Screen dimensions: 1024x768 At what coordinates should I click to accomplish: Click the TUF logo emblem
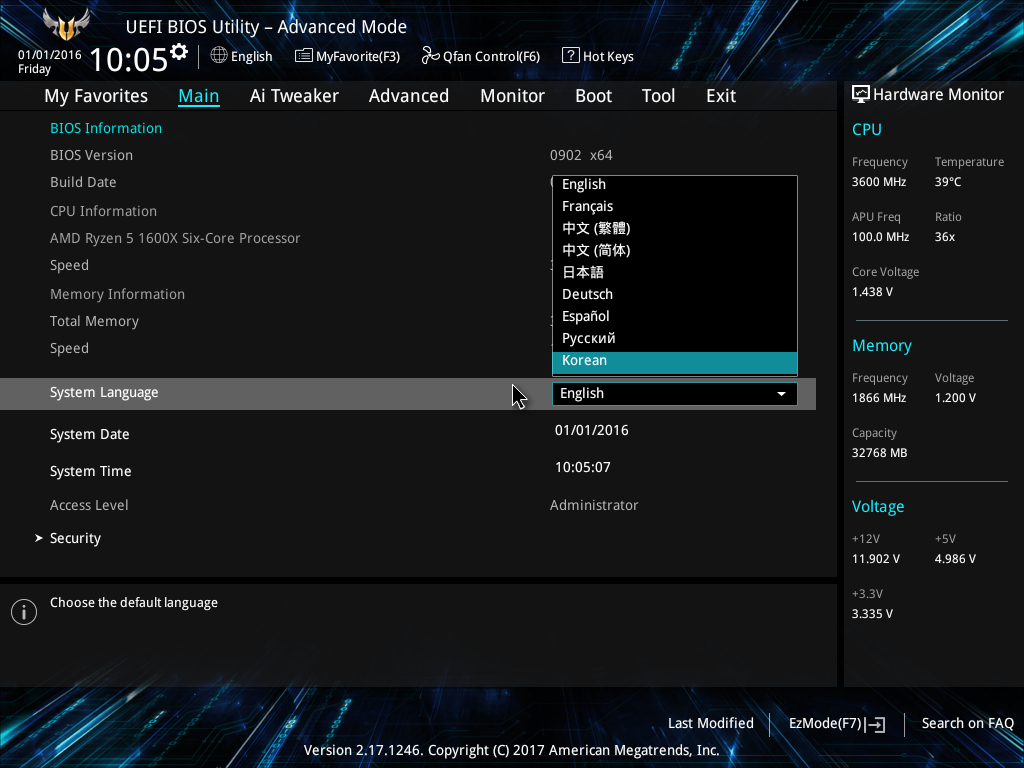(66, 25)
